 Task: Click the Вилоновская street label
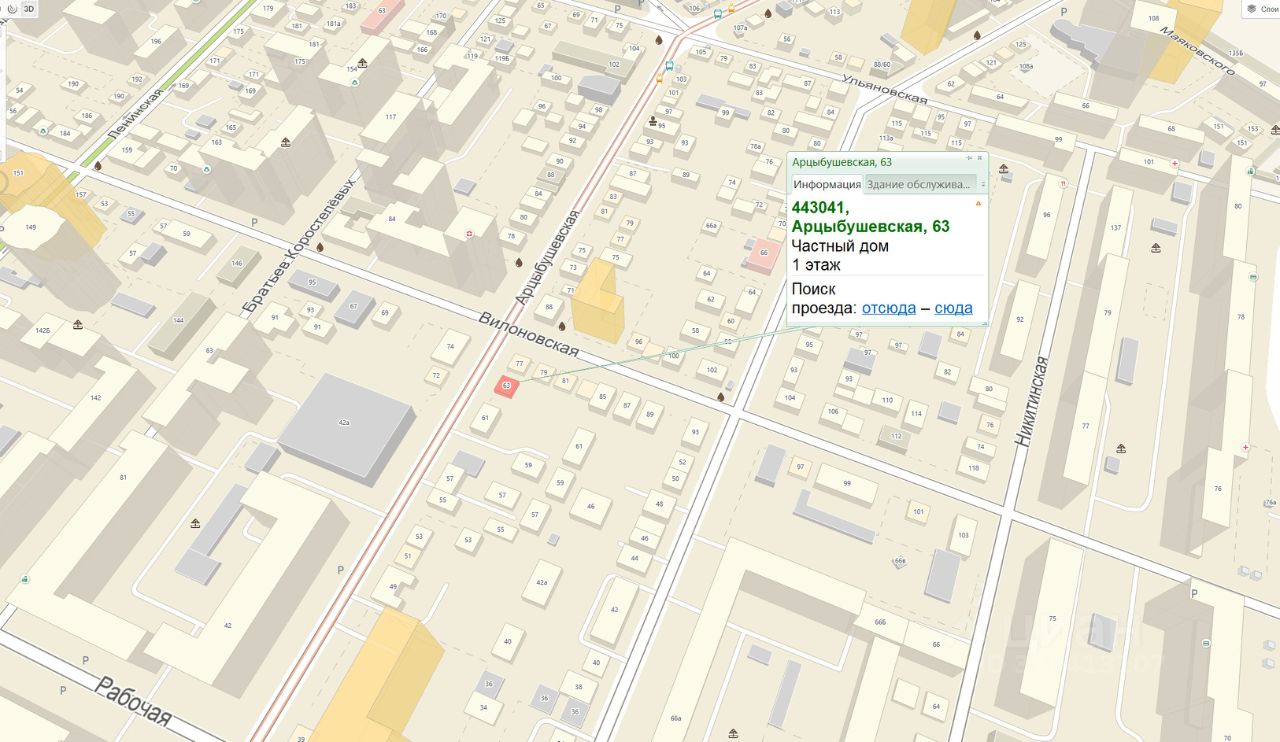[x=529, y=332]
